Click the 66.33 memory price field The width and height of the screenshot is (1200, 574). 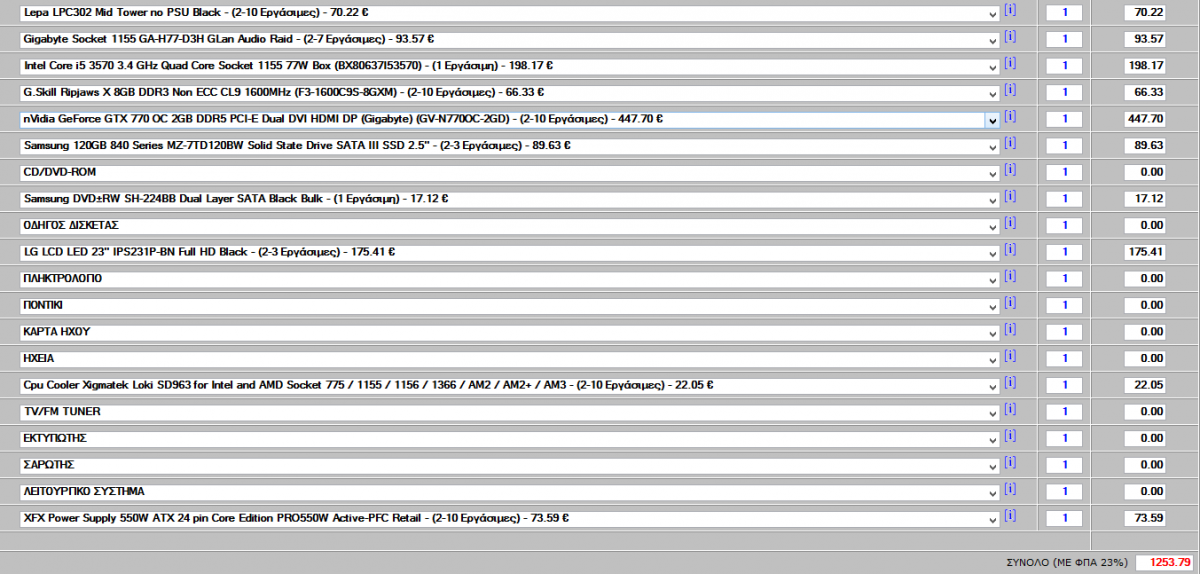pos(1144,93)
